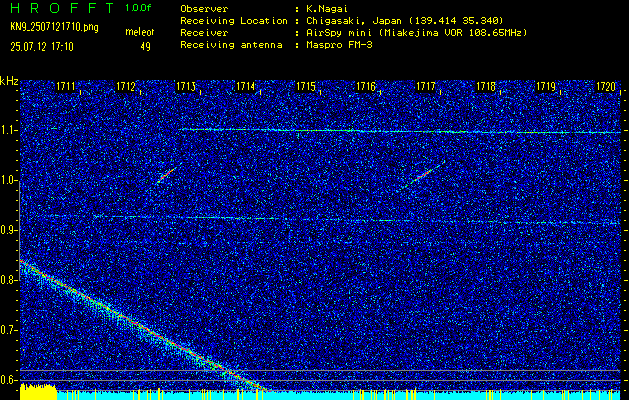The width and height of the screenshot is (629, 400).
Task: Click the 1719 time marker
Action: pos(546,86)
